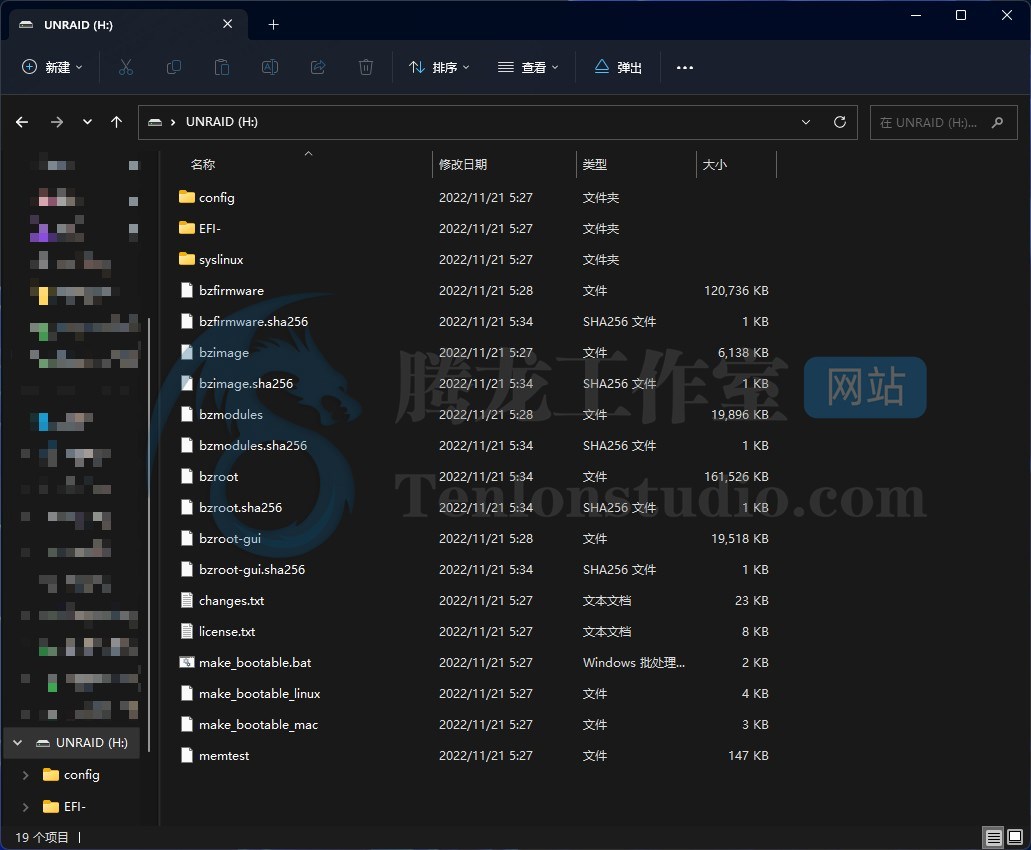The height and width of the screenshot is (850, 1031).
Task: Open the Sort (排序) dropdown menu
Action: [439, 67]
